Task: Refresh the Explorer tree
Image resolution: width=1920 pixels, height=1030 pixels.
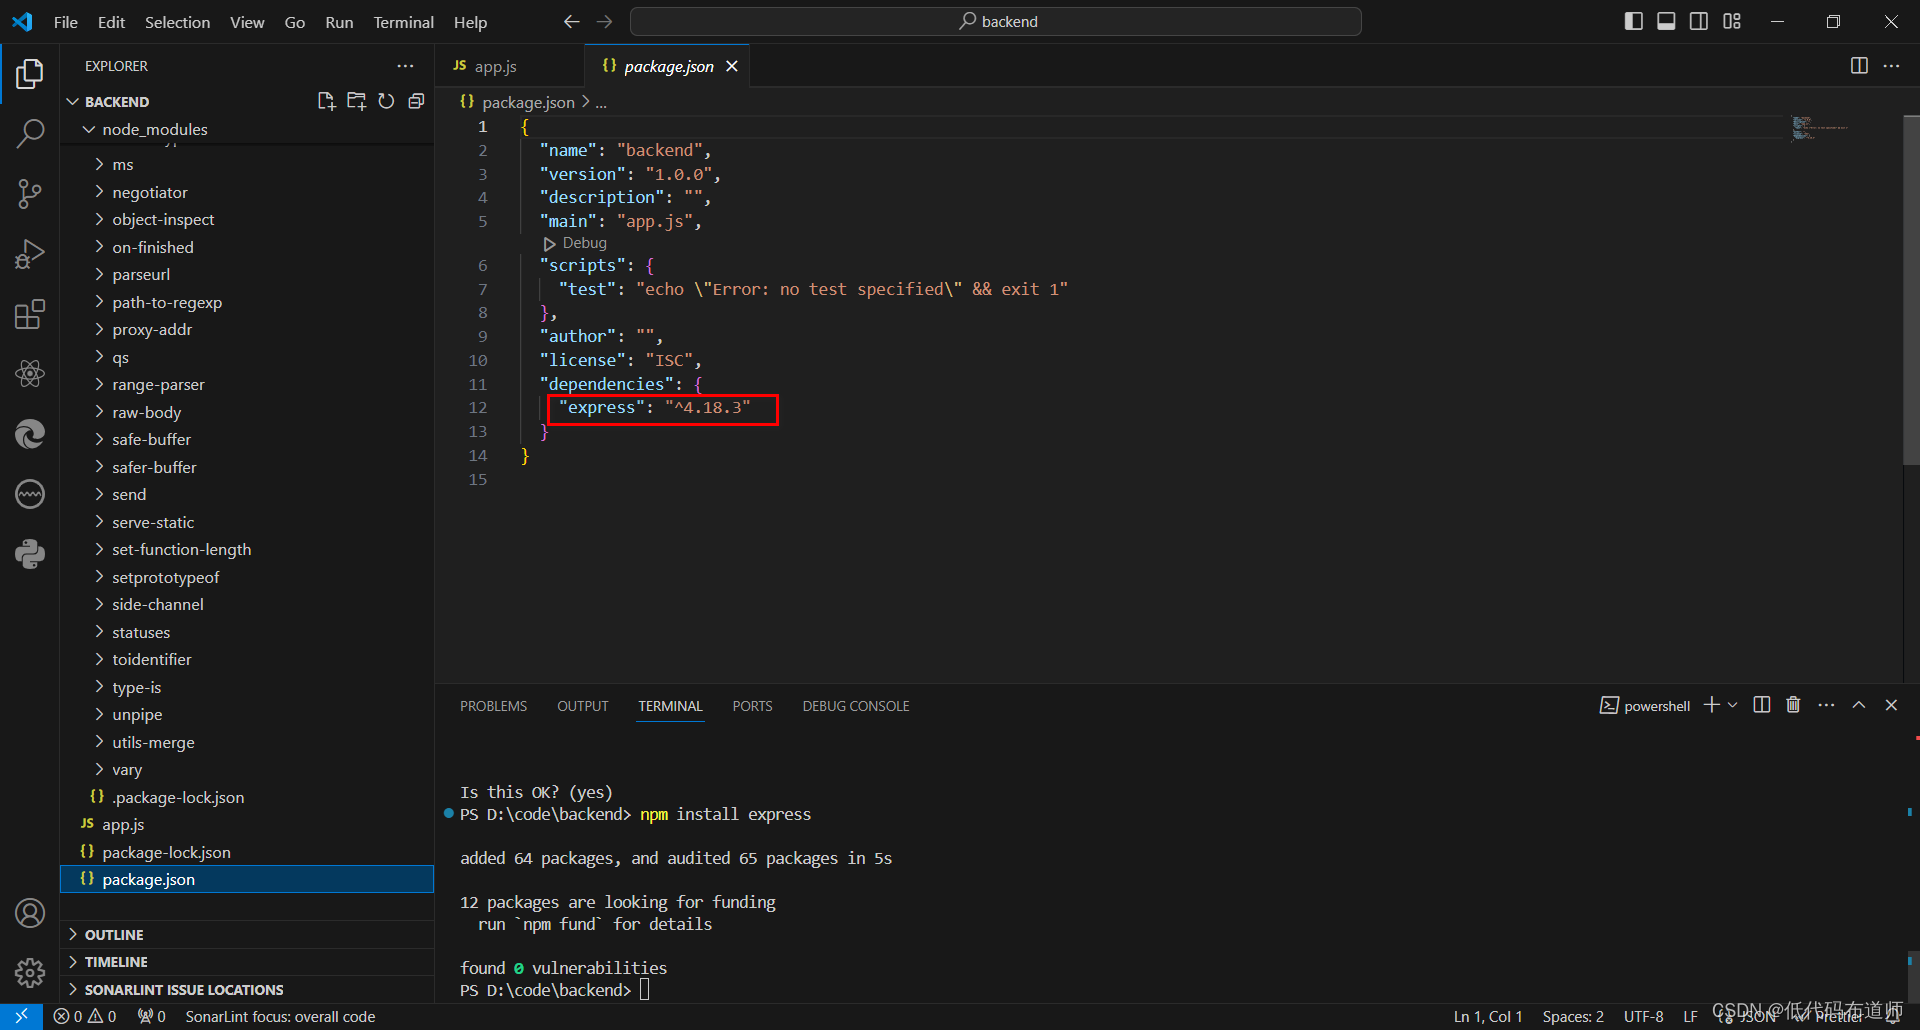Action: point(386,101)
